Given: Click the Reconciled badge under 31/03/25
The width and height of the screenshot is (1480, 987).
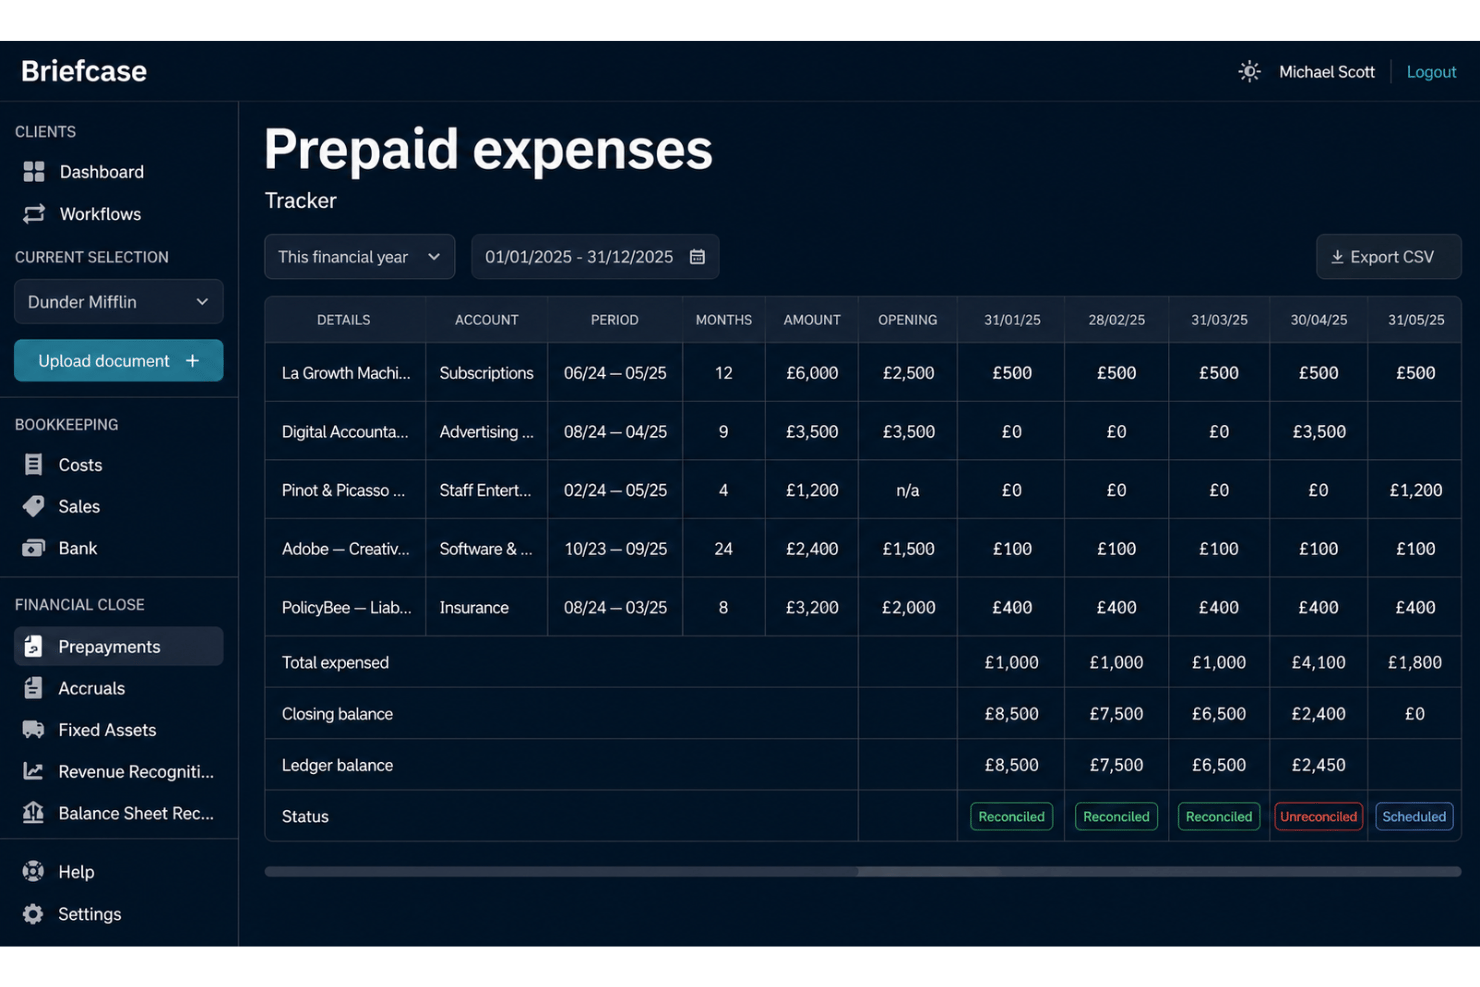Looking at the screenshot, I should tap(1218, 817).
